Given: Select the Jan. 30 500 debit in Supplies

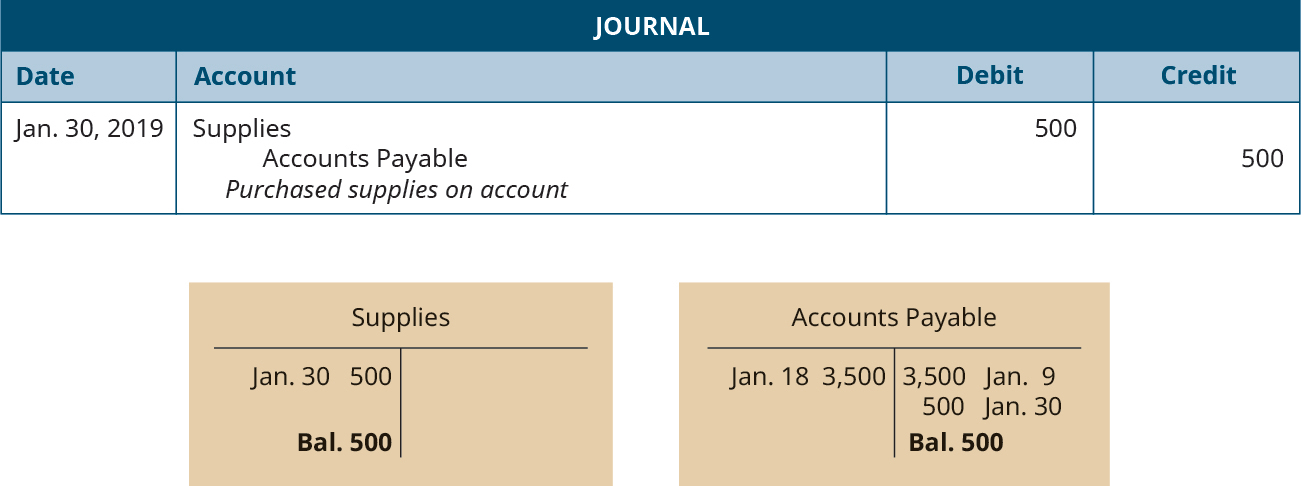Looking at the screenshot, I should click(321, 378).
